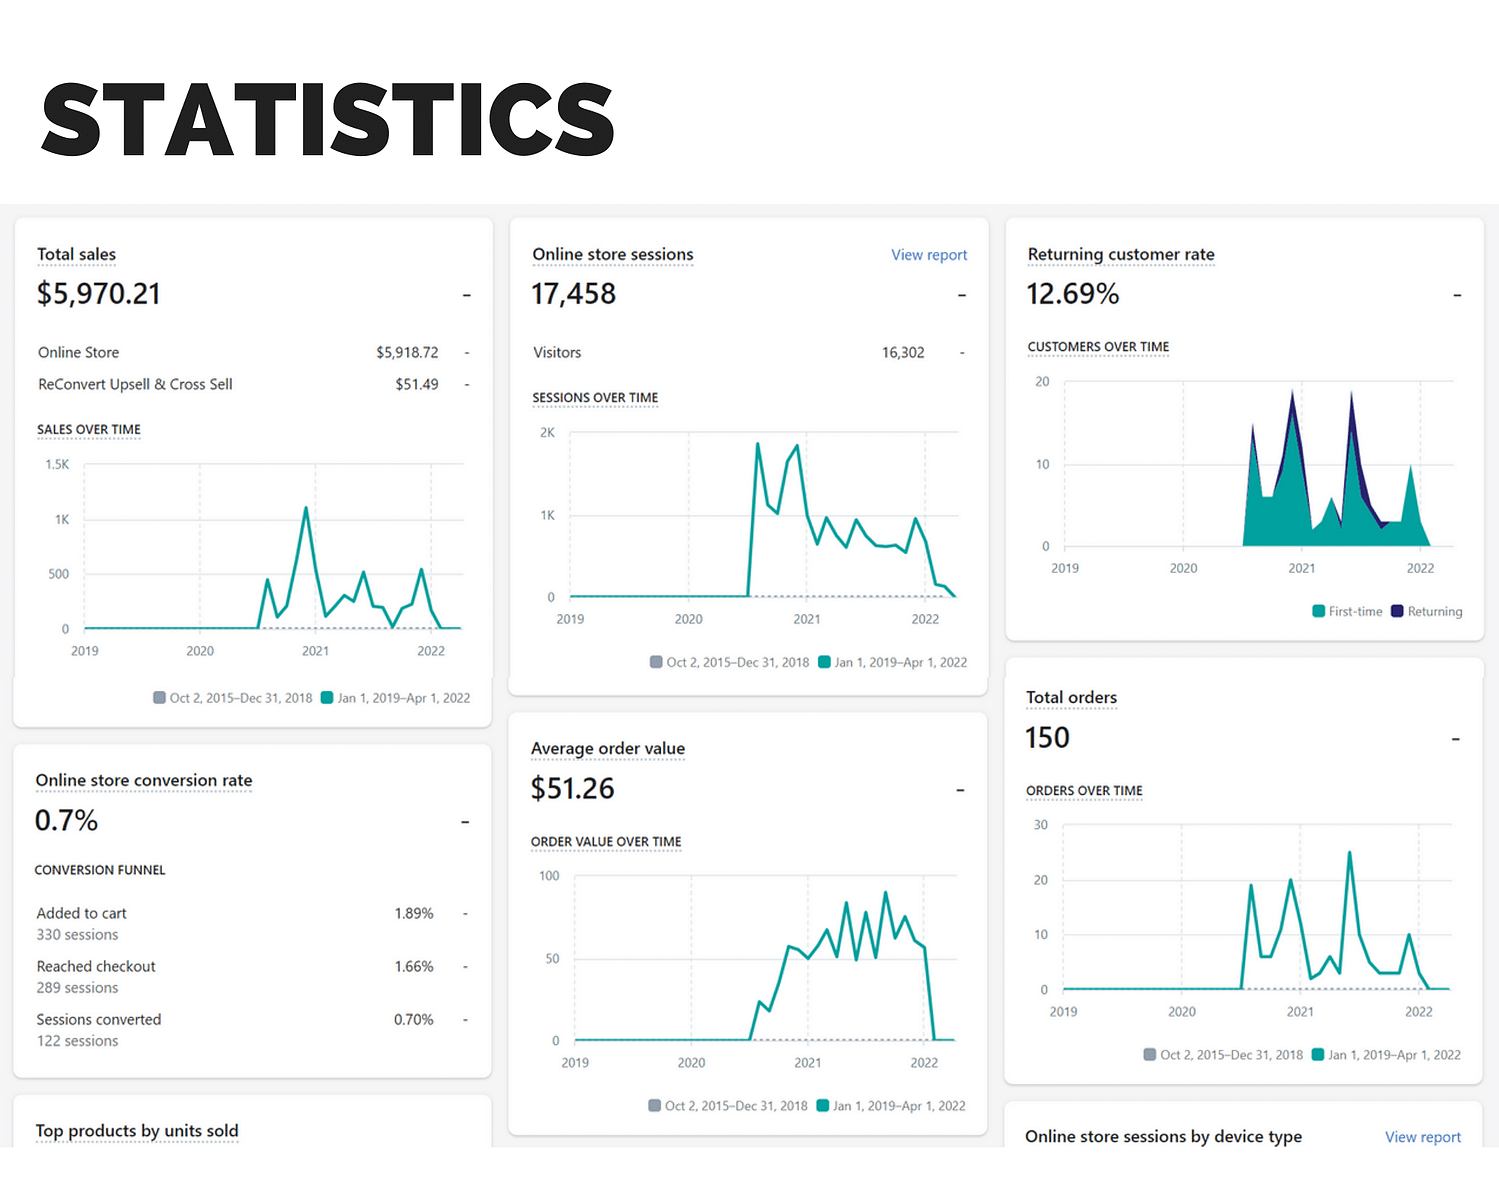Click teal Jan 1, 2019 swatch in Total sales legend

[x=327, y=698]
